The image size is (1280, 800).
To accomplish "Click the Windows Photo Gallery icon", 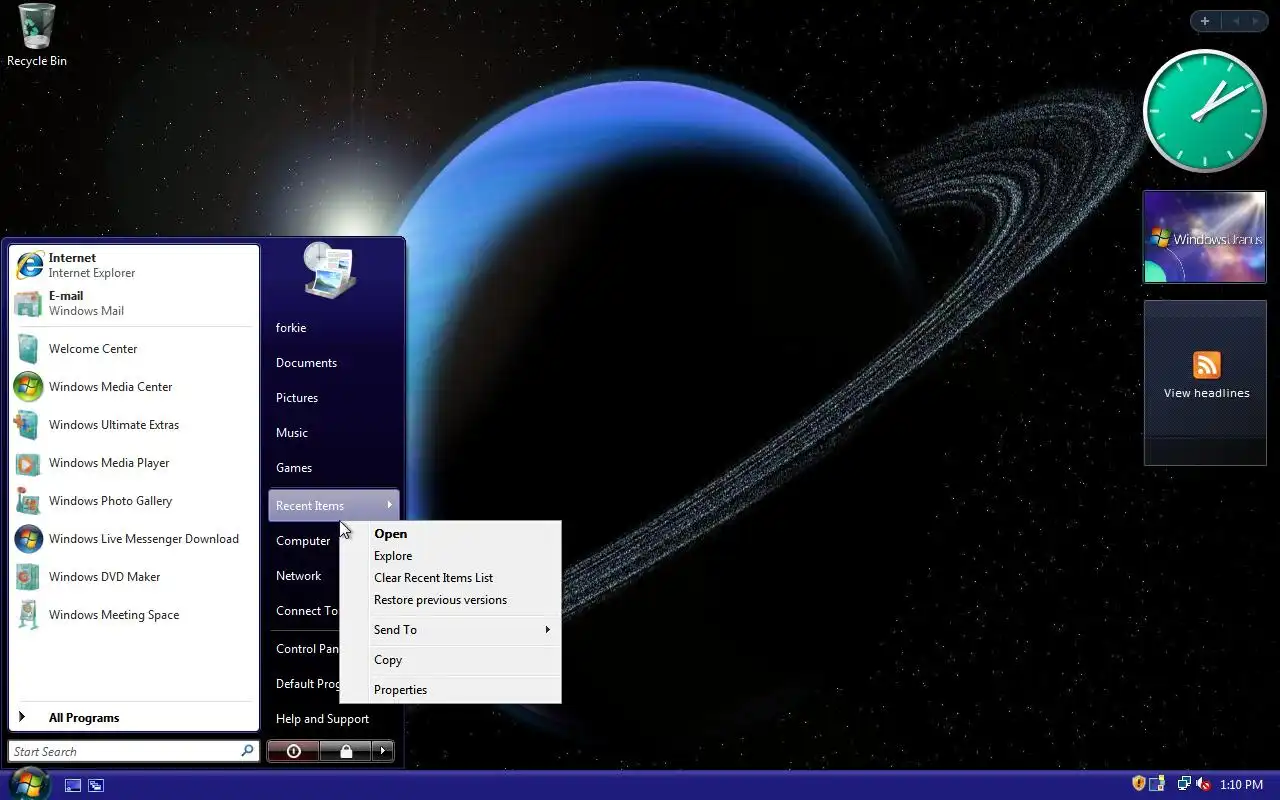I will pyautogui.click(x=28, y=501).
